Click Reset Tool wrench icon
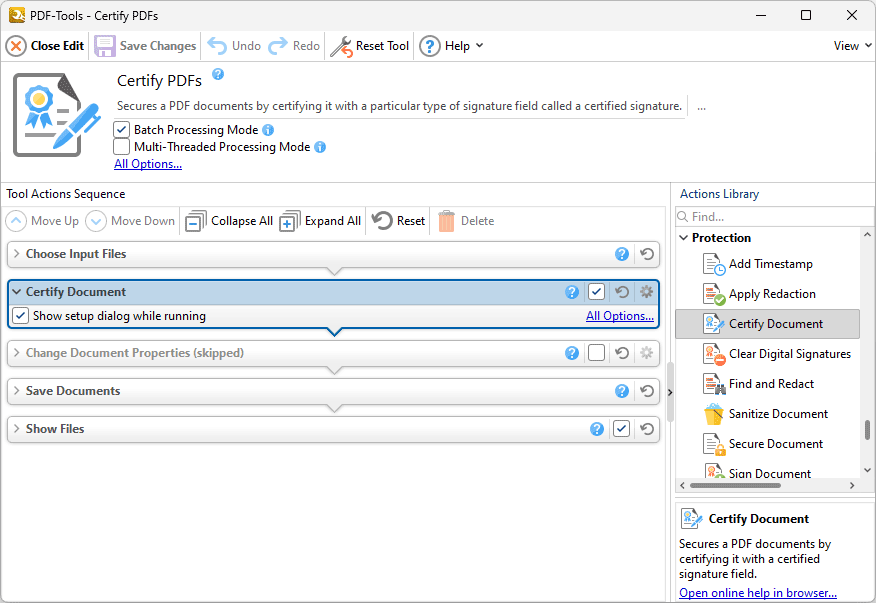 point(341,46)
